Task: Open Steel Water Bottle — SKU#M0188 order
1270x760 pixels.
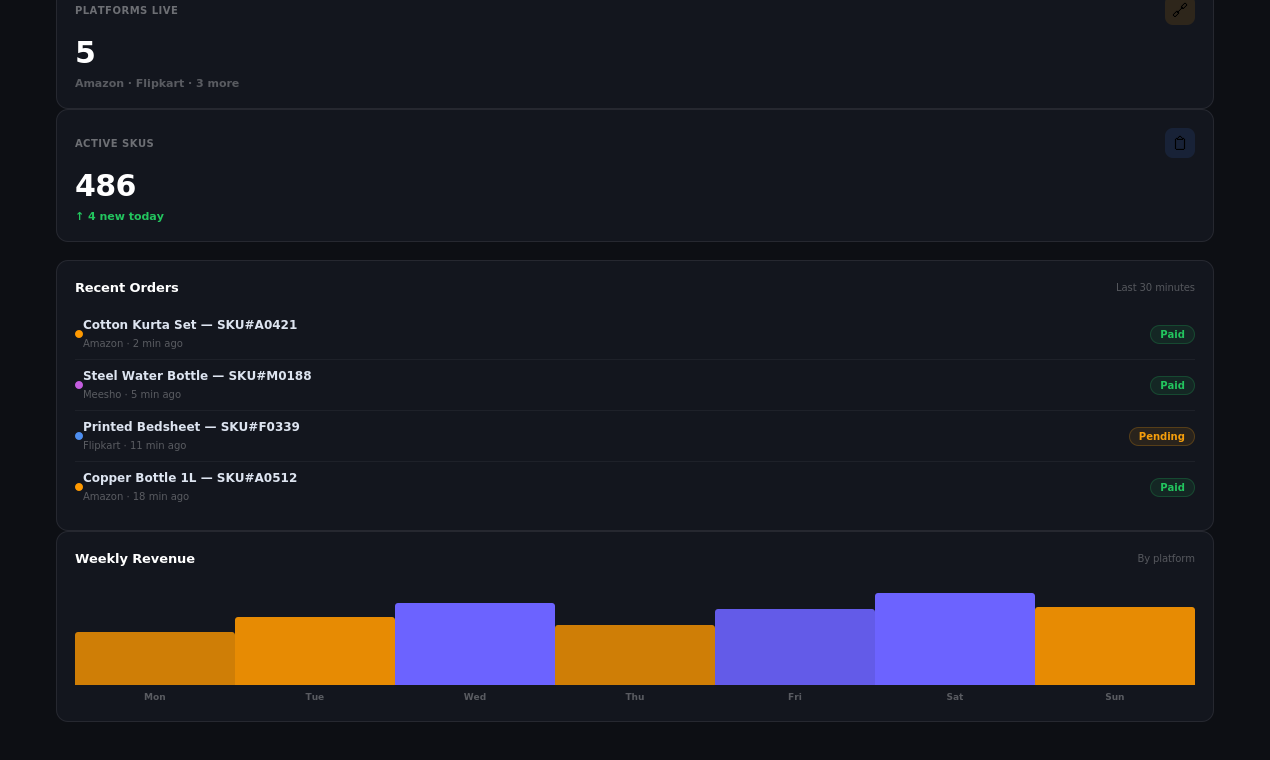Action: (635, 385)
